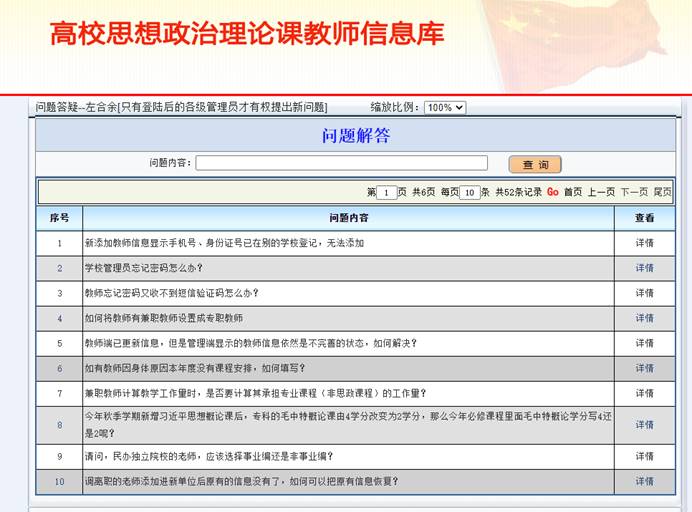Screen dimensions: 692x512
Task: Open 详情 for question 10
Action: pyautogui.click(x=644, y=482)
